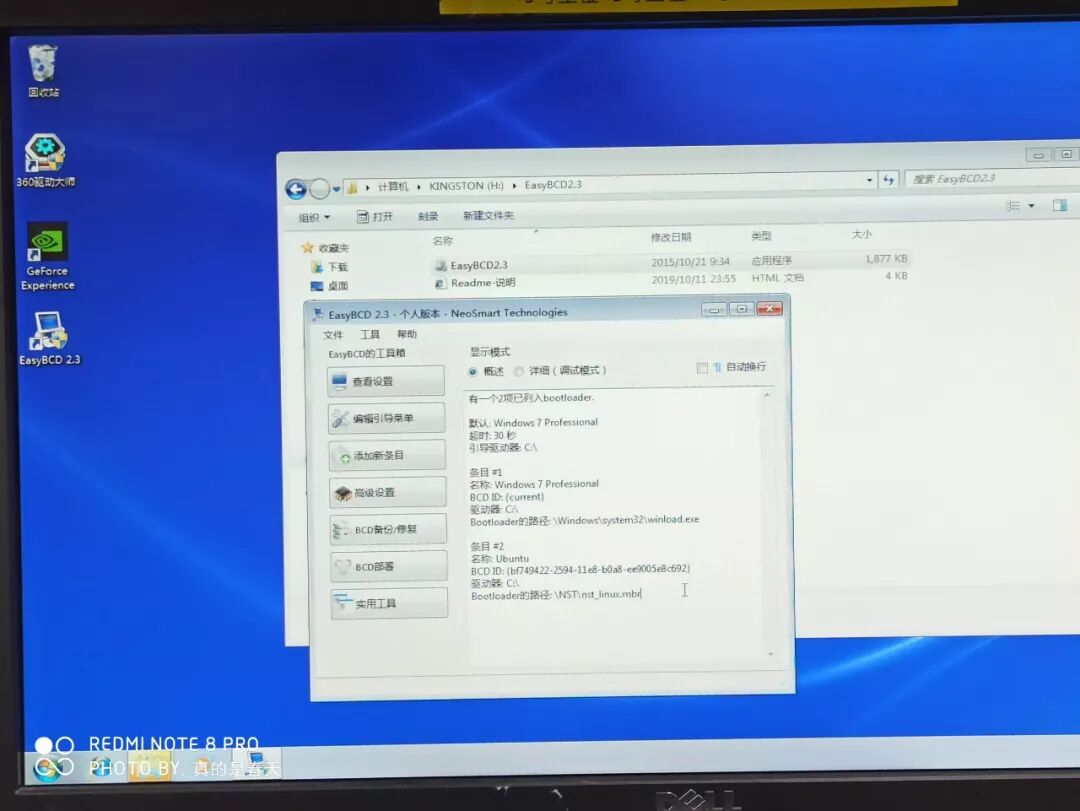Select the EasyBCD2.3 breadcrumb segment

click(552, 185)
